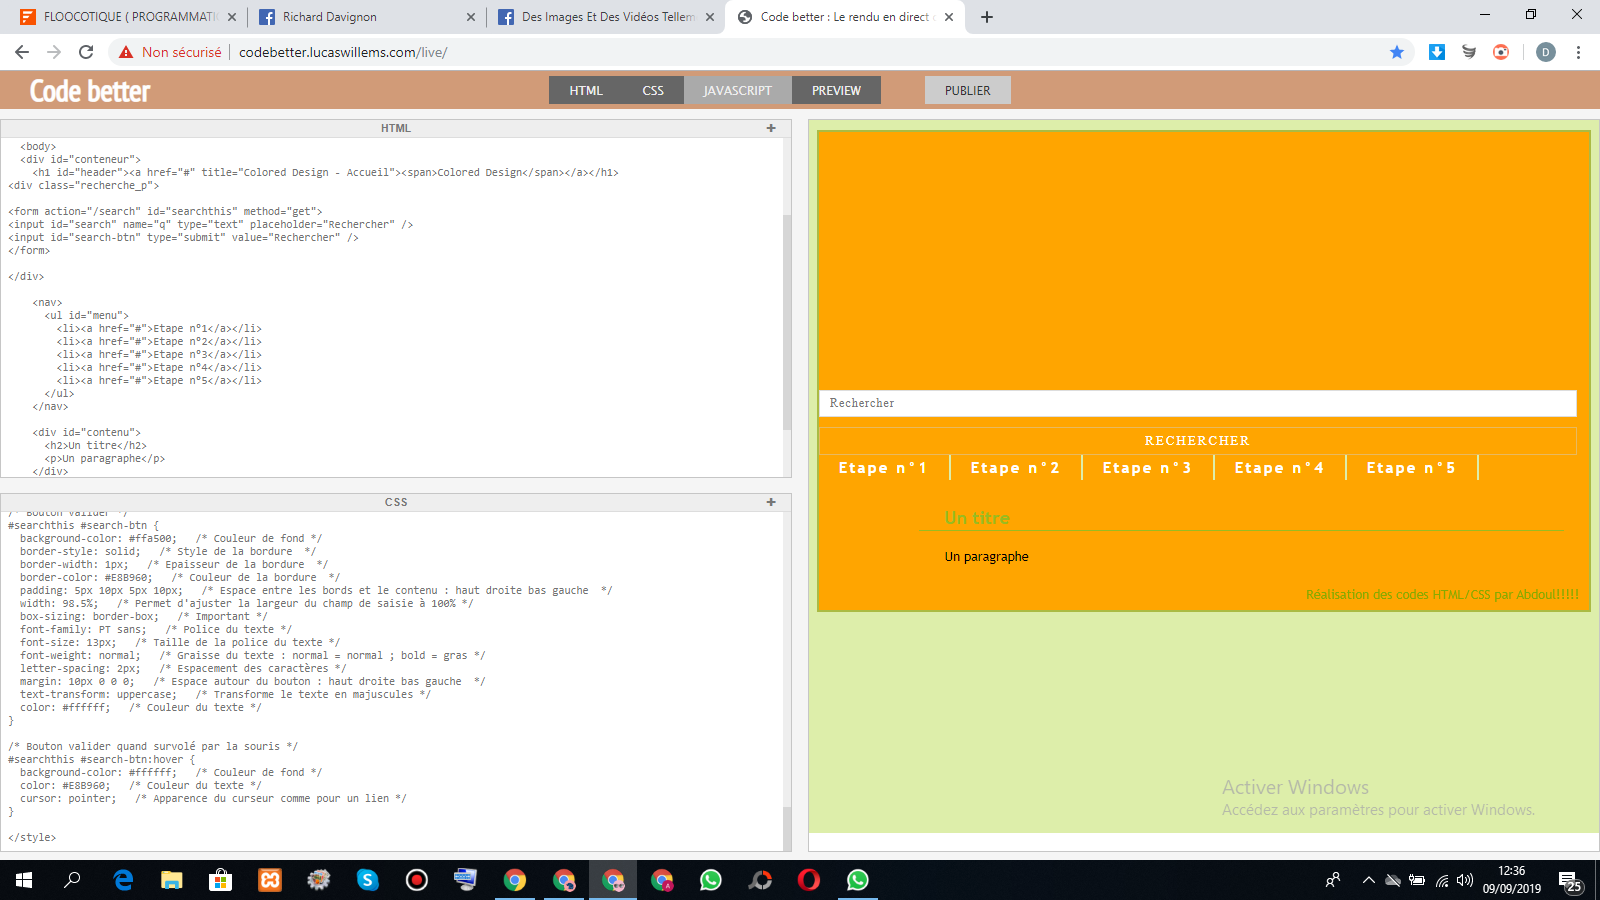Viewport: 1600px width, 900px height.
Task: Click the Not Secure warning icon
Action: (x=126, y=52)
